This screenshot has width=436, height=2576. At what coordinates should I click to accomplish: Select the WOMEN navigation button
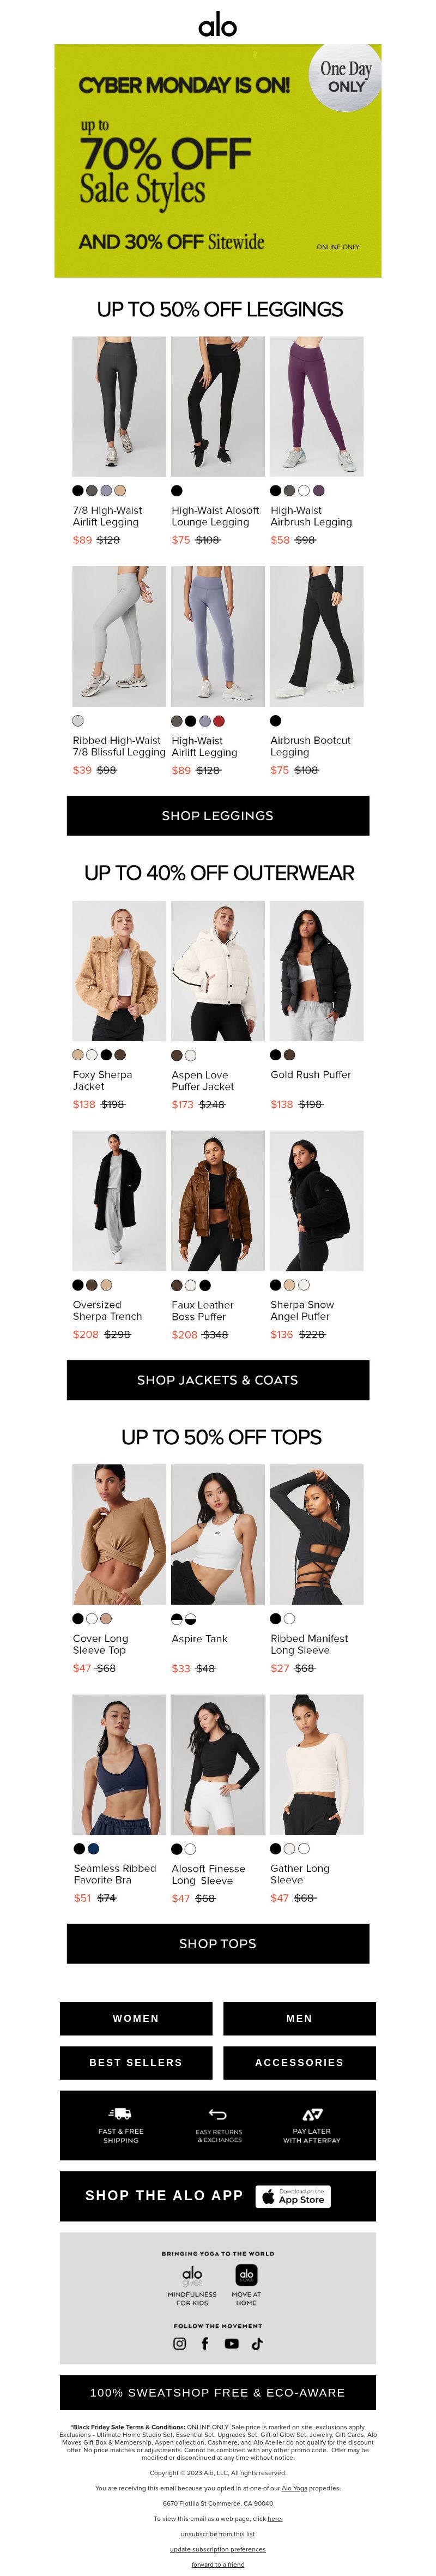(136, 2018)
